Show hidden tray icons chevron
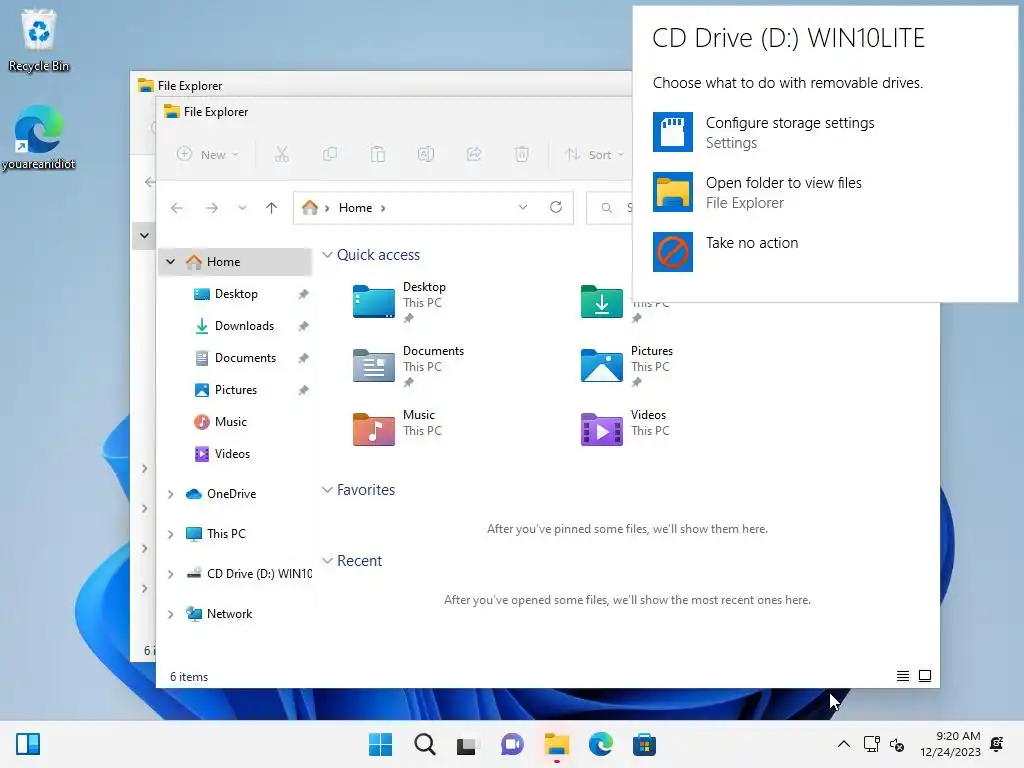This screenshot has height=768, width=1024. (844, 744)
